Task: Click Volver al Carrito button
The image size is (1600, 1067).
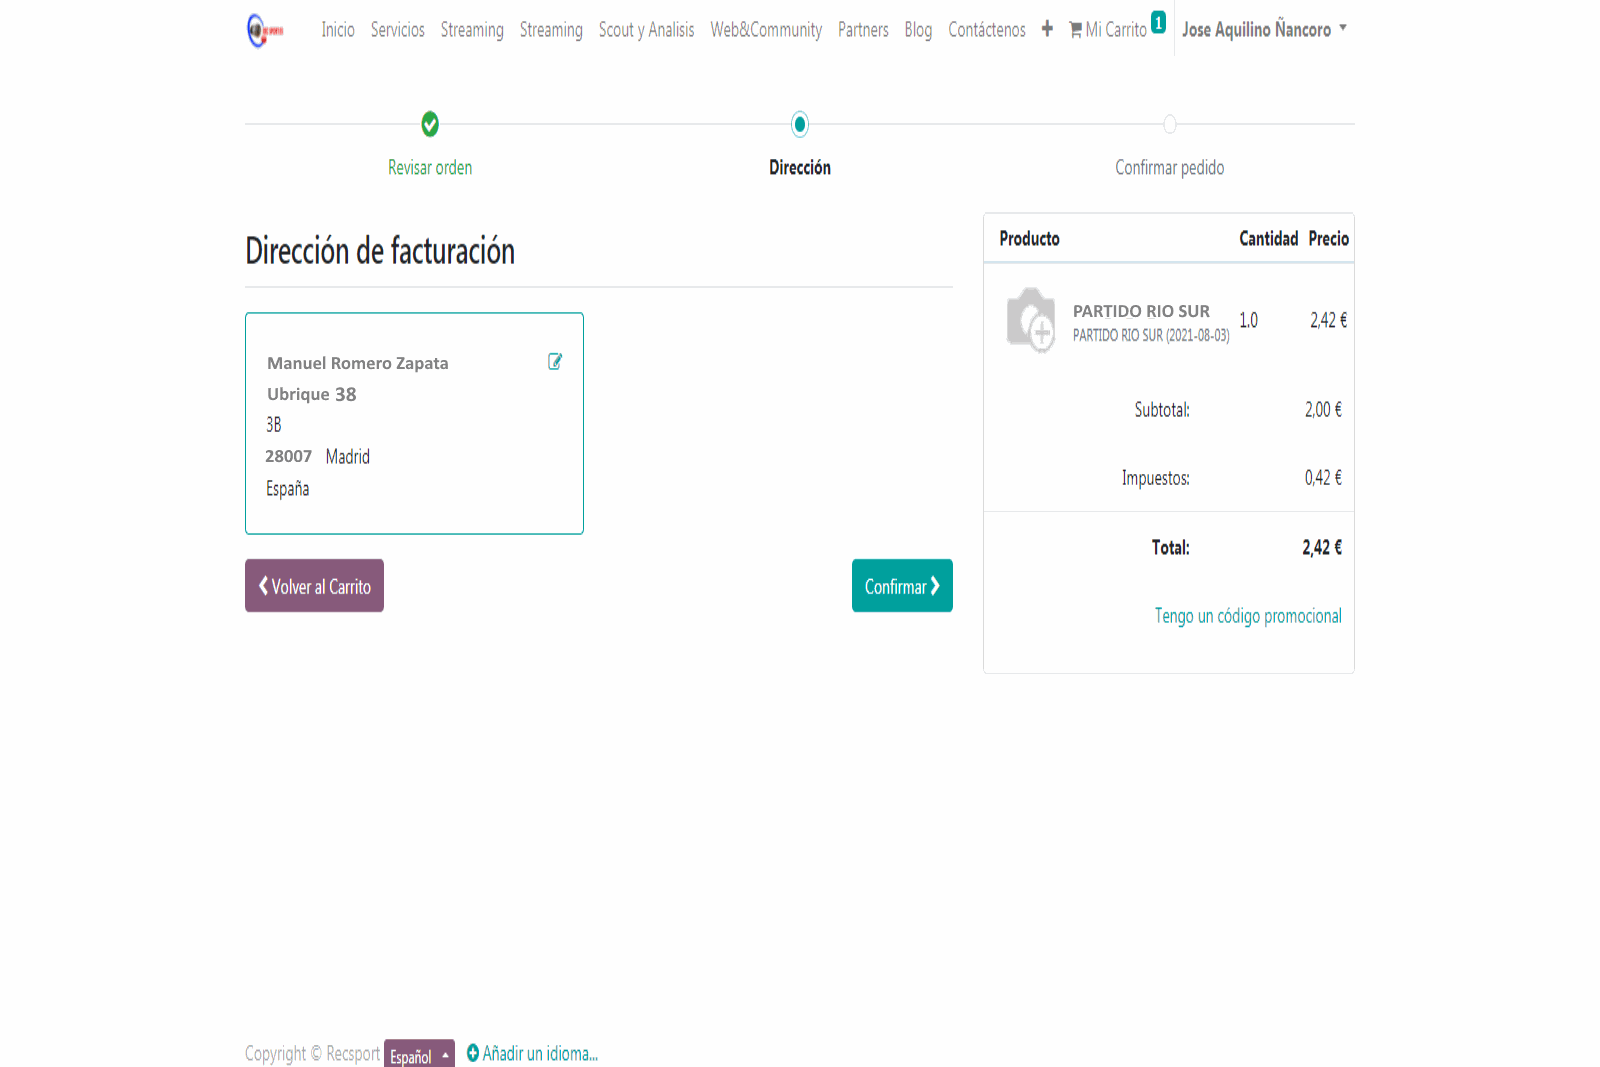Action: pyautogui.click(x=314, y=586)
